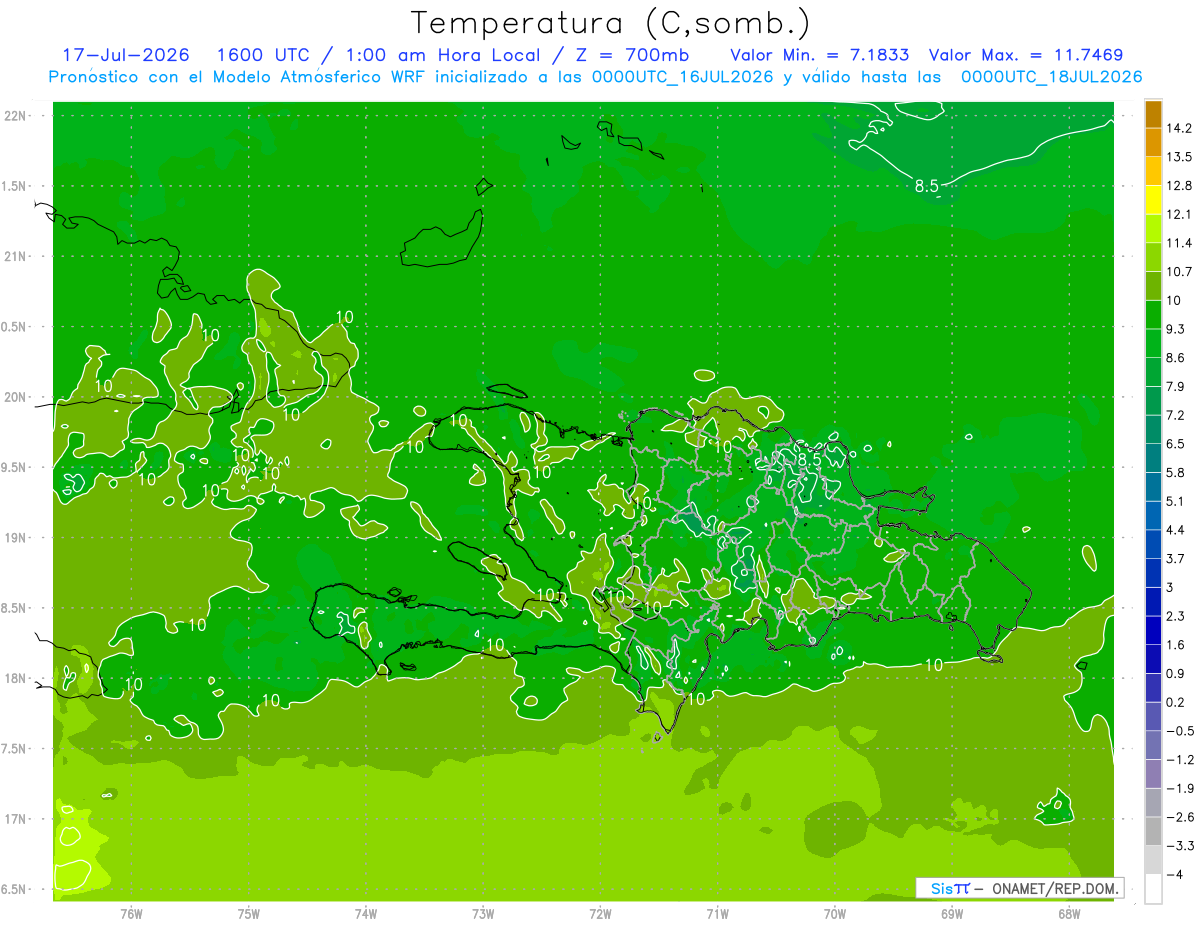Click "Modelo Atmosferico WRF" in the forecast line
Screen dimensions: 1200x927
click(321, 76)
